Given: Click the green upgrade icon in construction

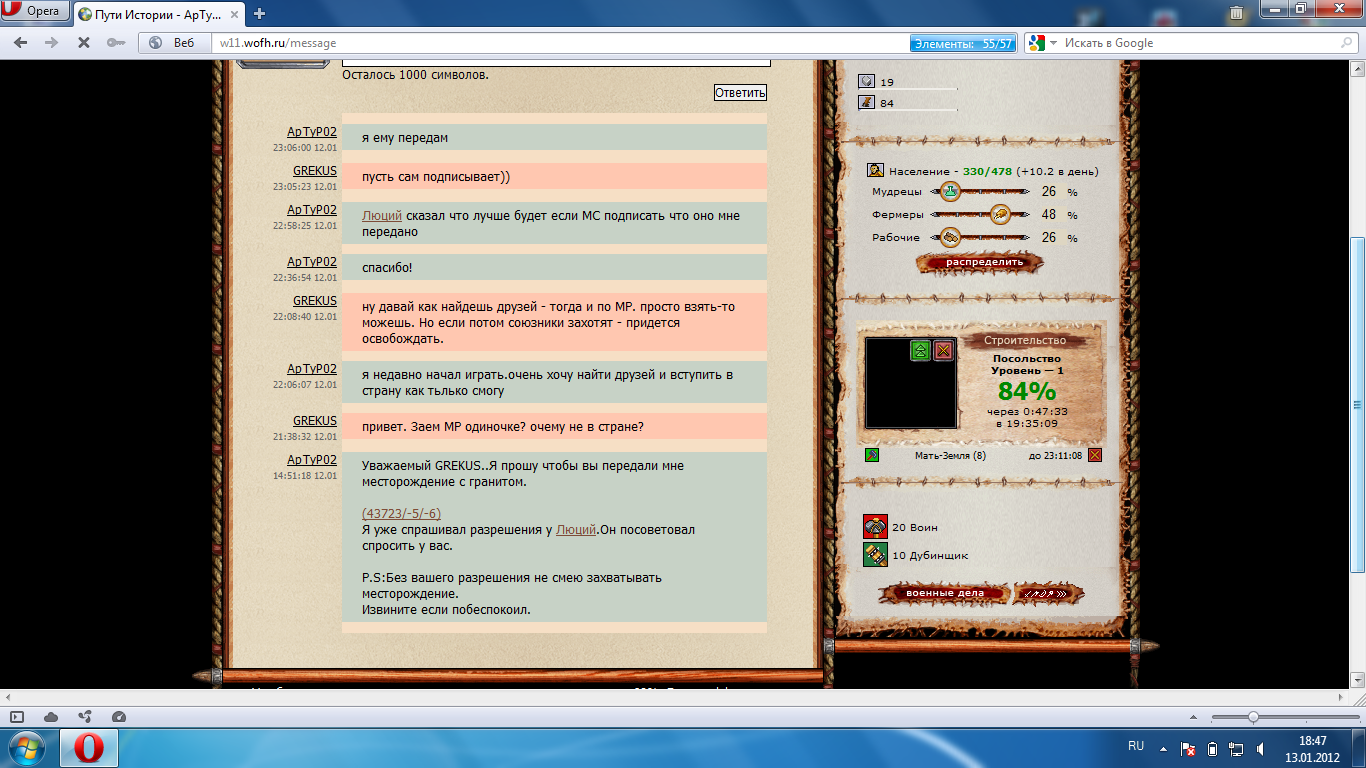Looking at the screenshot, I should [920, 350].
